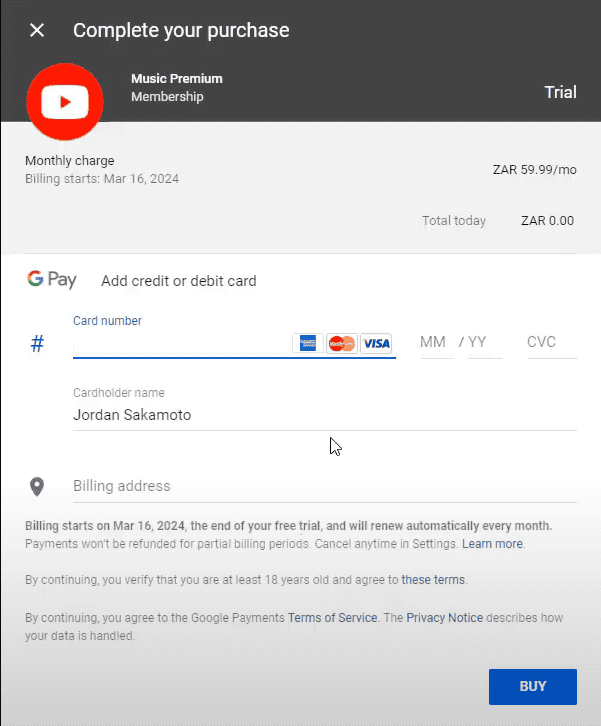Image resolution: width=601 pixels, height=726 pixels.
Task: Click the YouTube Music logo
Action: (65, 101)
